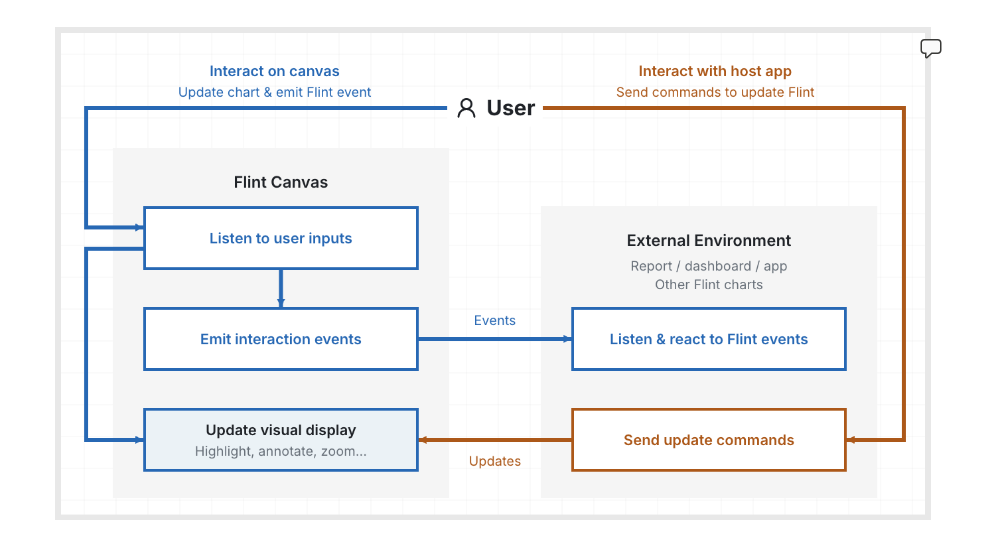Viewport: 999px width, 556px height.
Task: Click the Report / dashboard / app text
Action: click(708, 266)
